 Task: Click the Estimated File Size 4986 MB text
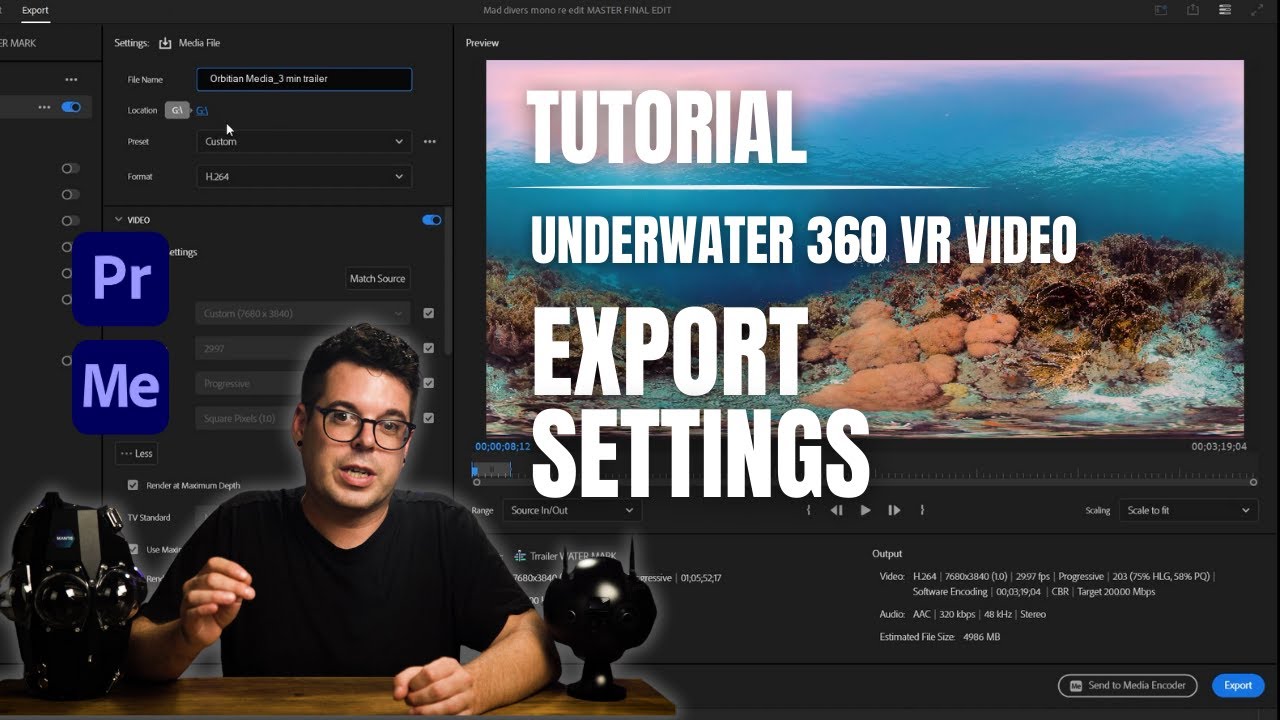pos(940,637)
